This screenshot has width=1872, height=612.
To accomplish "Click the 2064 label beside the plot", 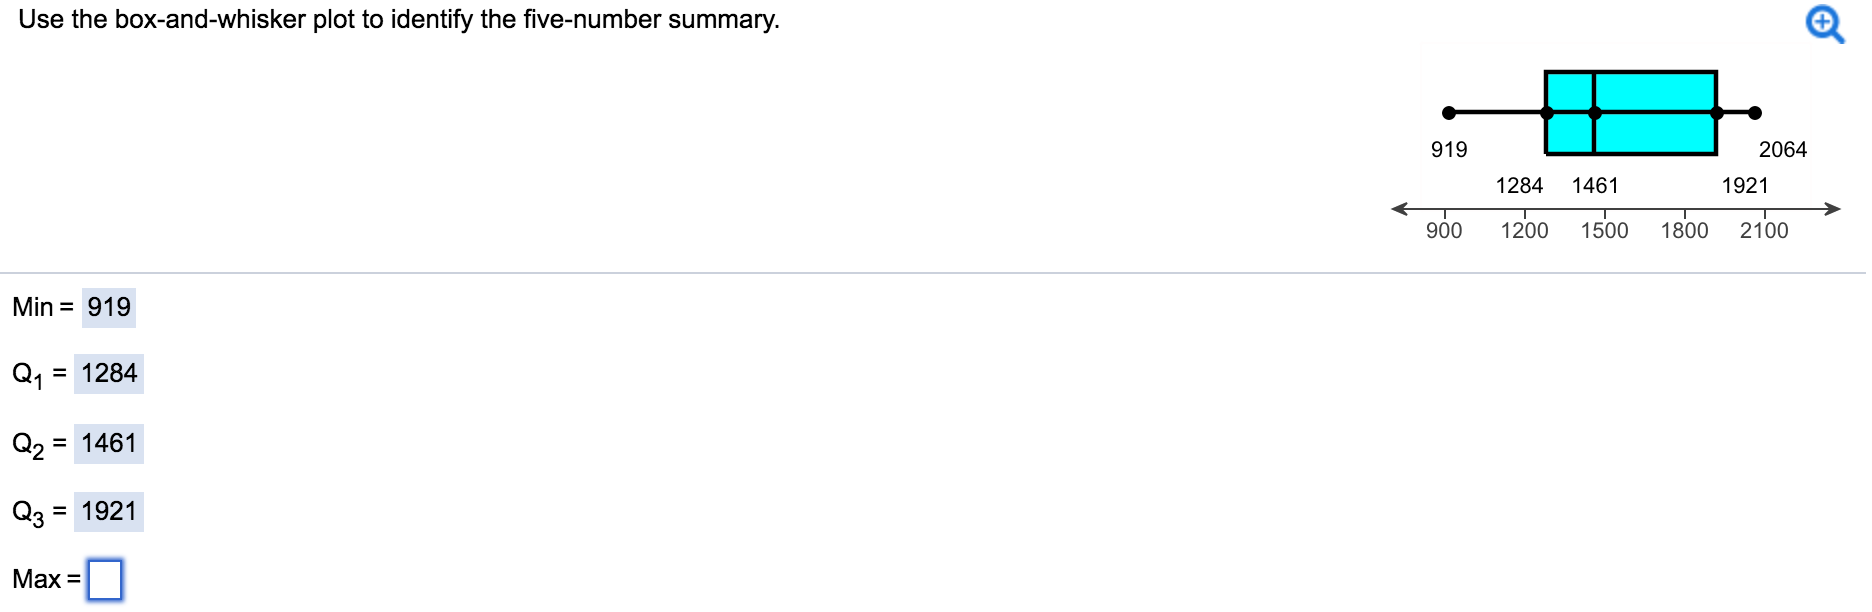I will pos(1783,150).
